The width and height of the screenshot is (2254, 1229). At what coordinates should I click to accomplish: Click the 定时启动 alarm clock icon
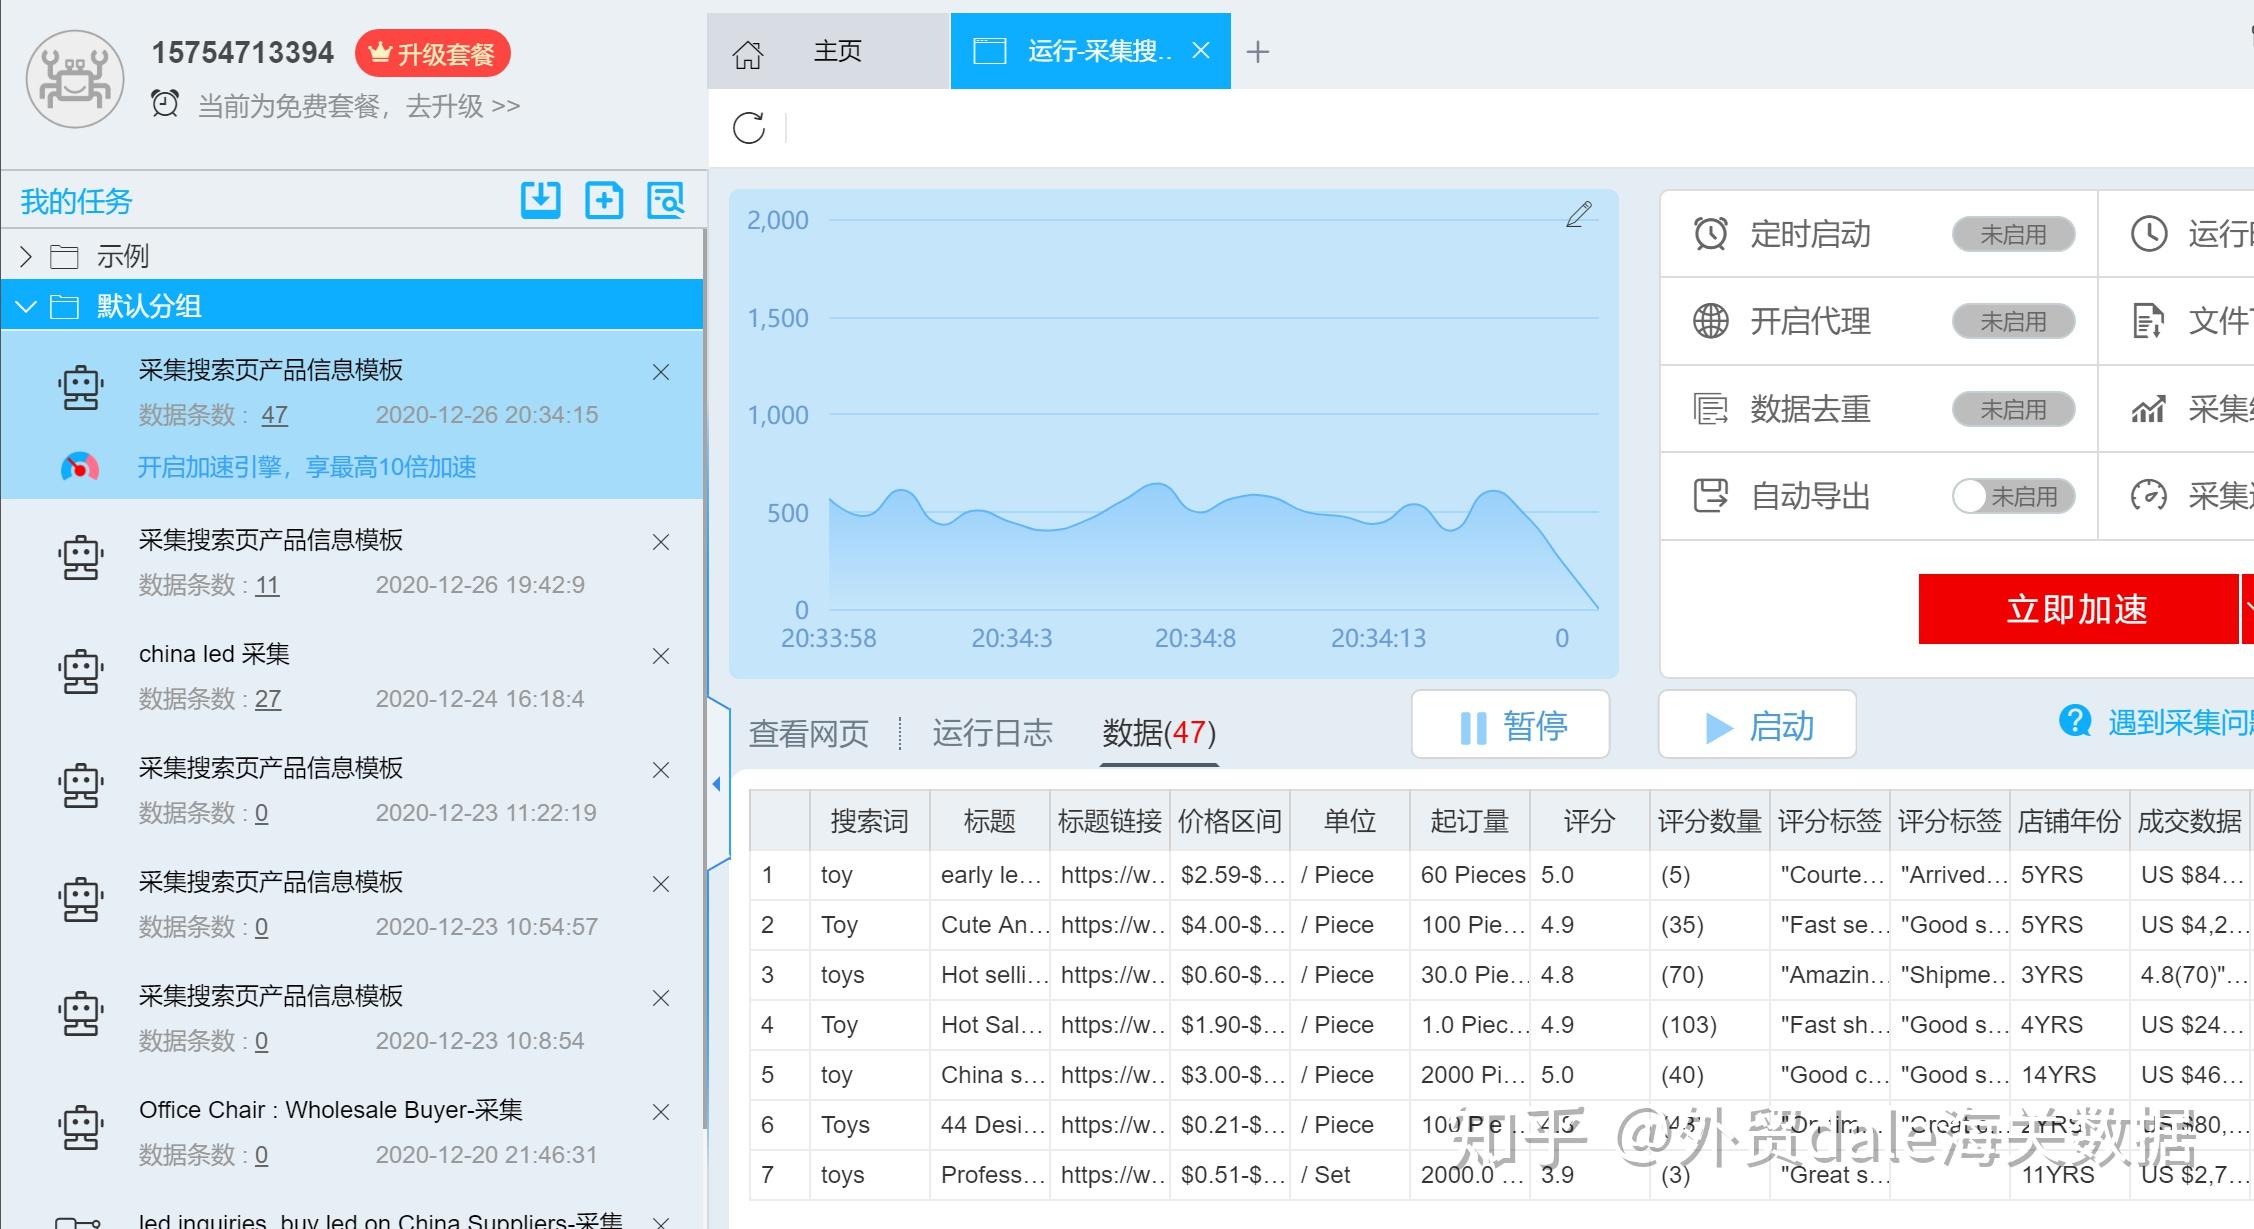point(1710,234)
